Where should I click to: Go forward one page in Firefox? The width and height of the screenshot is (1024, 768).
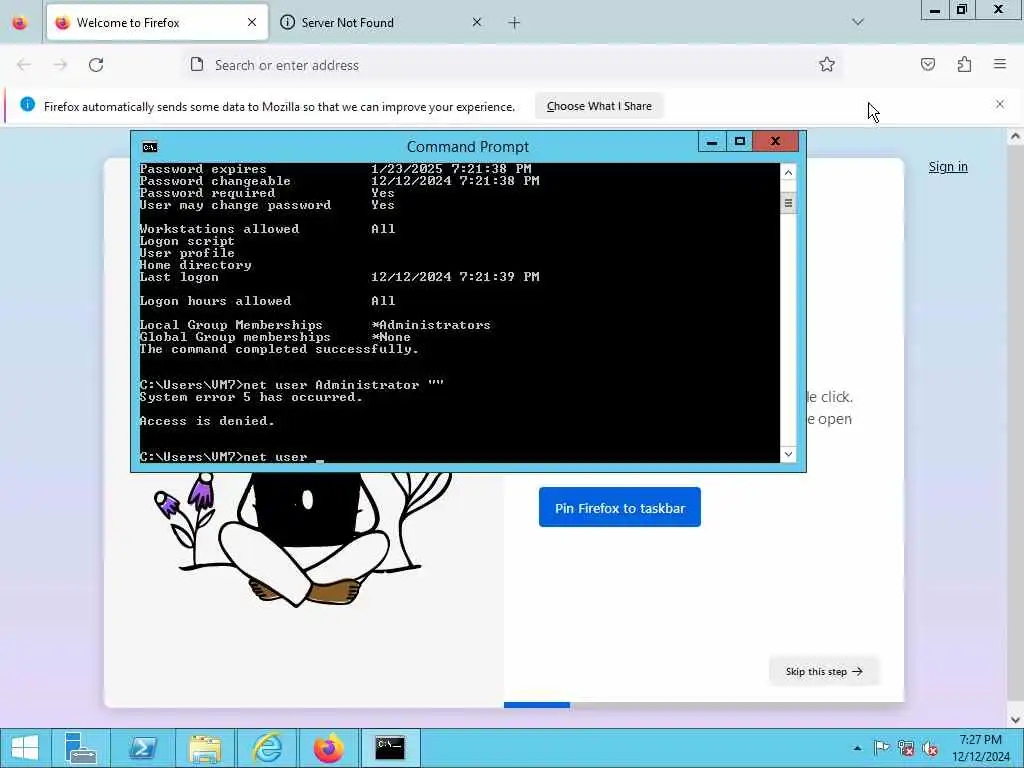point(60,65)
